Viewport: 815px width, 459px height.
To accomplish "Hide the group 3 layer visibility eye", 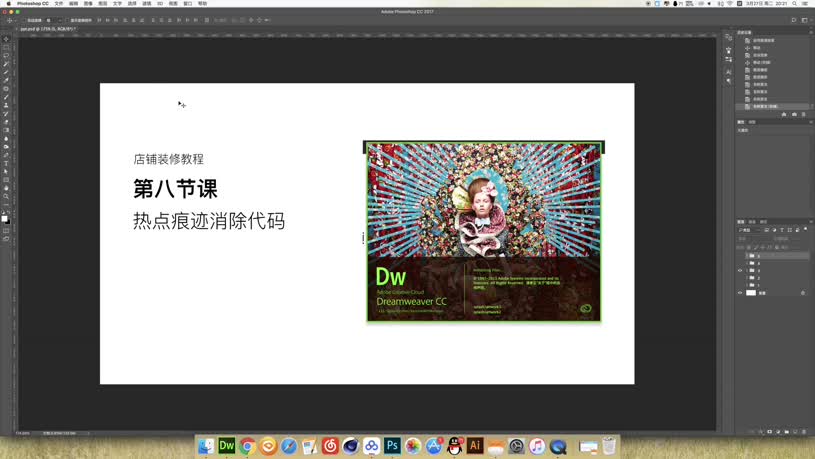I will pos(740,270).
